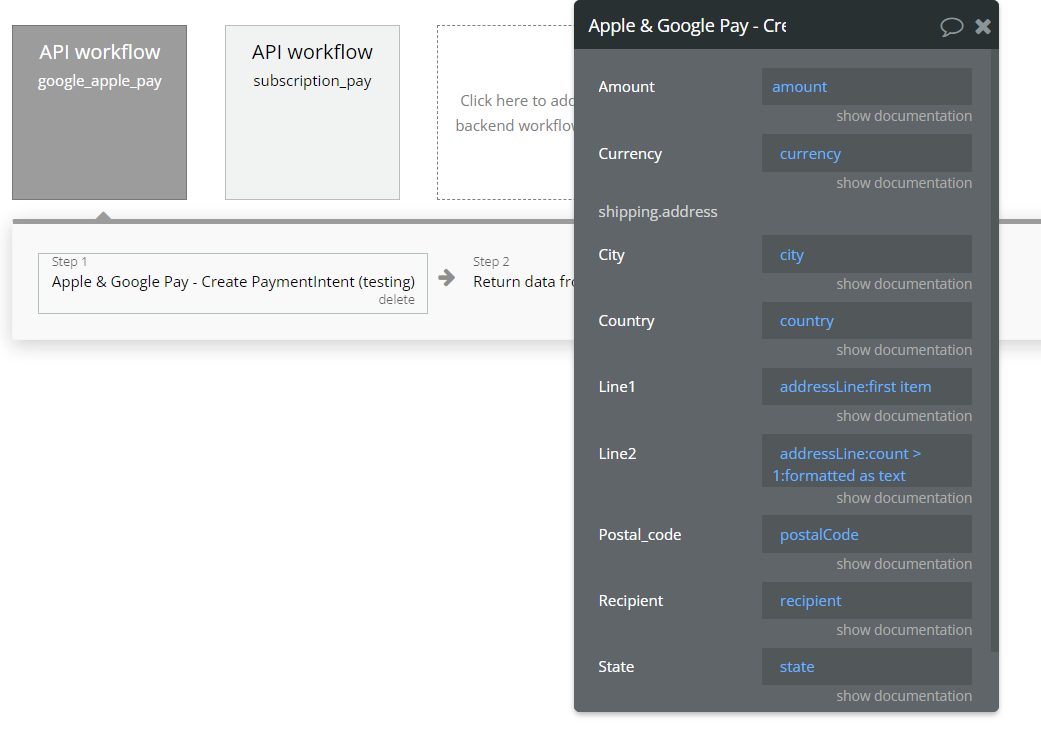This screenshot has height=732, width=1041.
Task: Click the property panel vertical scrollbar
Action: [994, 350]
